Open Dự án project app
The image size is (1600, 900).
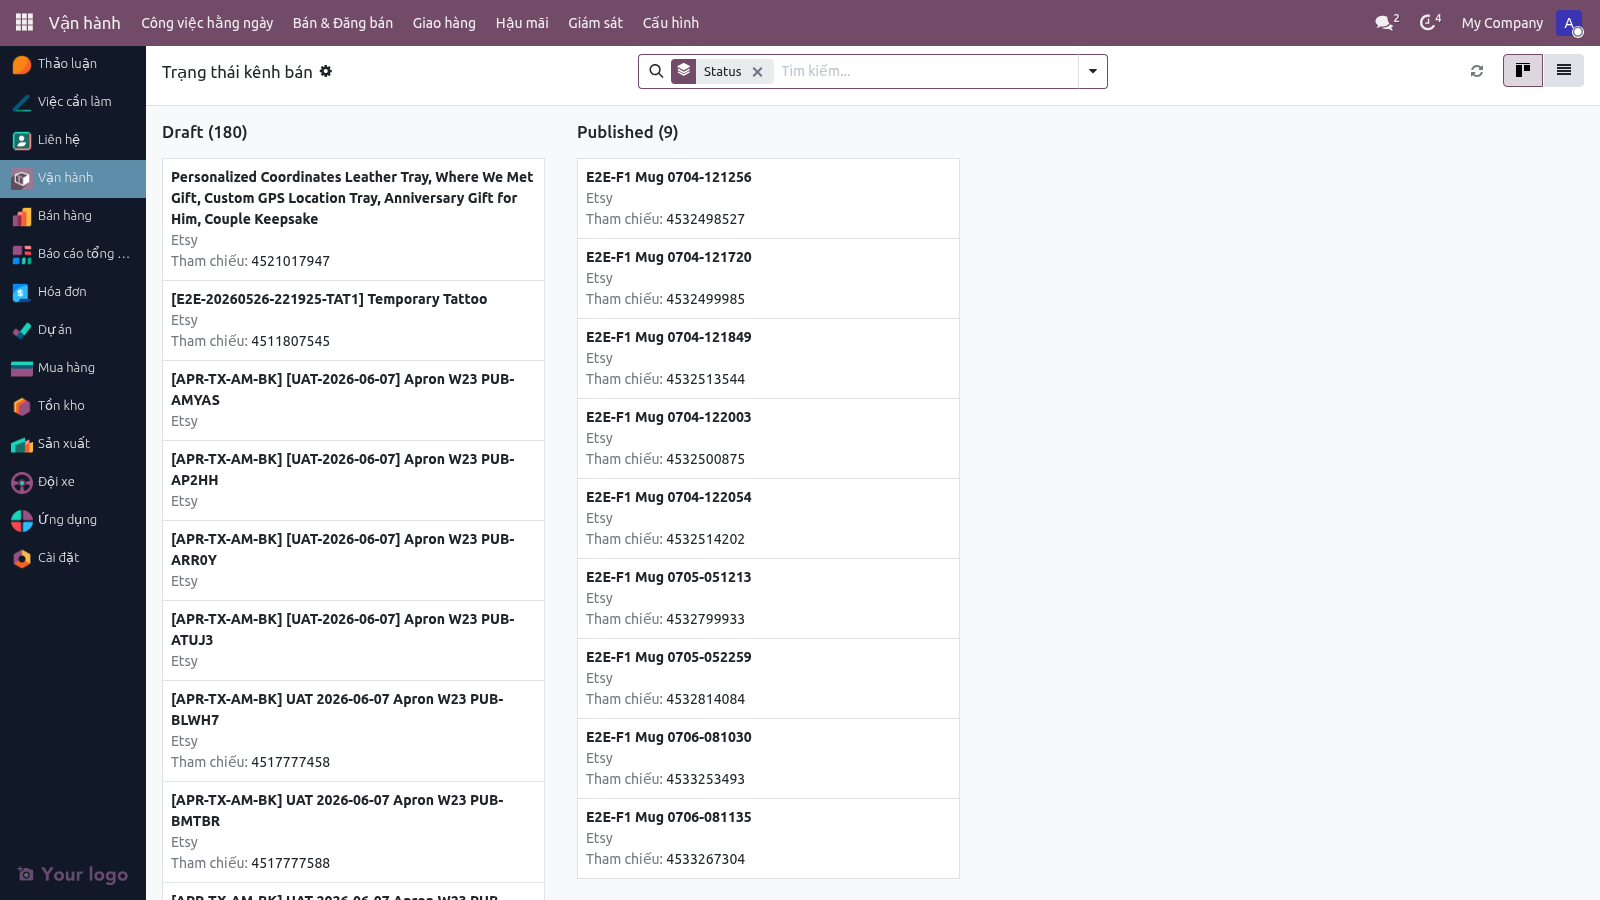[x=73, y=330]
